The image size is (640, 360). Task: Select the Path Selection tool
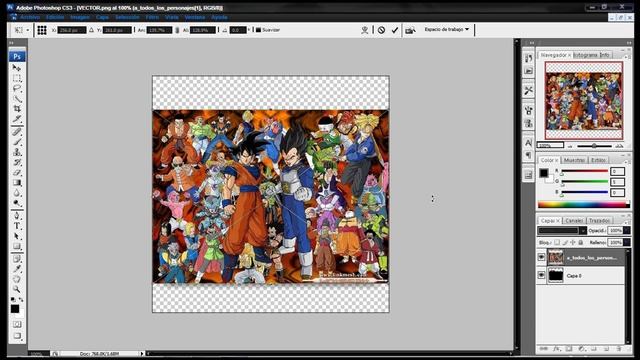[x=17, y=236]
